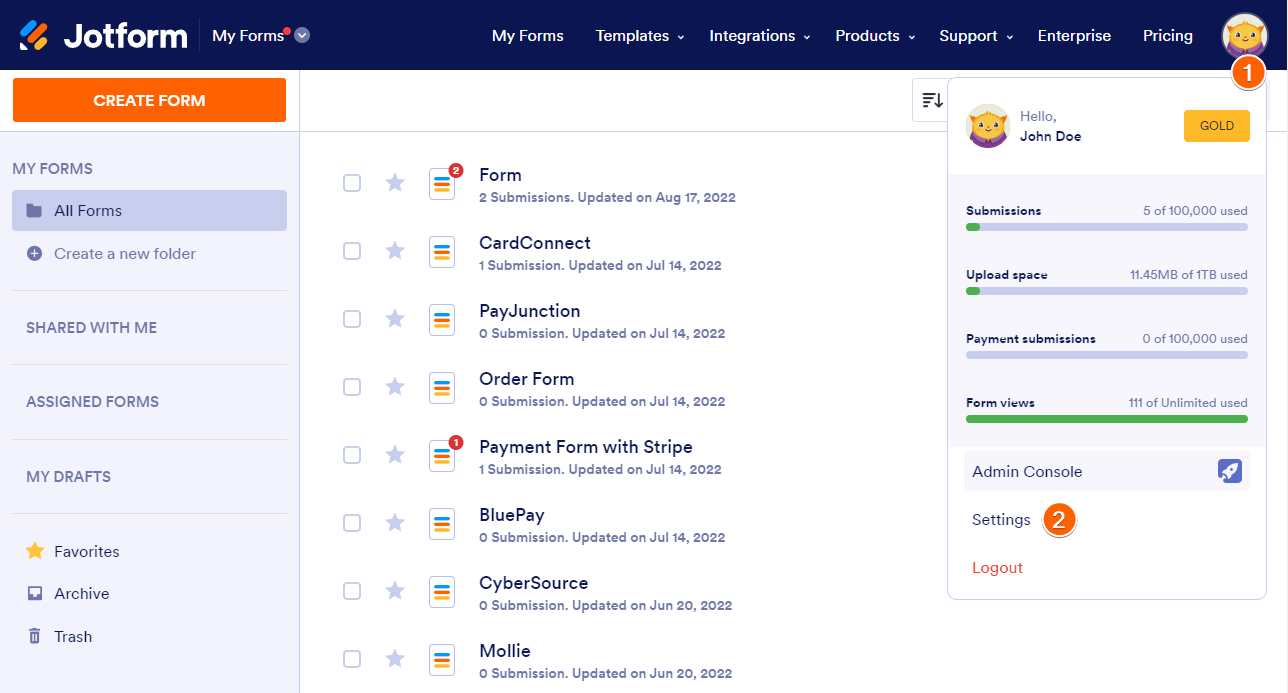The image size is (1288, 693).
Task: Click the Payment submissions usage bar
Action: [x=1107, y=355]
